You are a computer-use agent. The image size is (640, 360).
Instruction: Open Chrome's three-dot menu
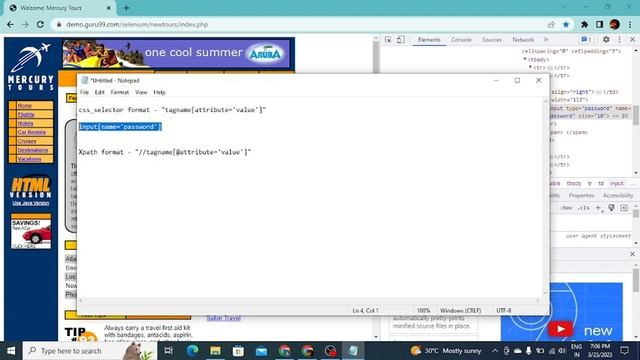[630, 24]
